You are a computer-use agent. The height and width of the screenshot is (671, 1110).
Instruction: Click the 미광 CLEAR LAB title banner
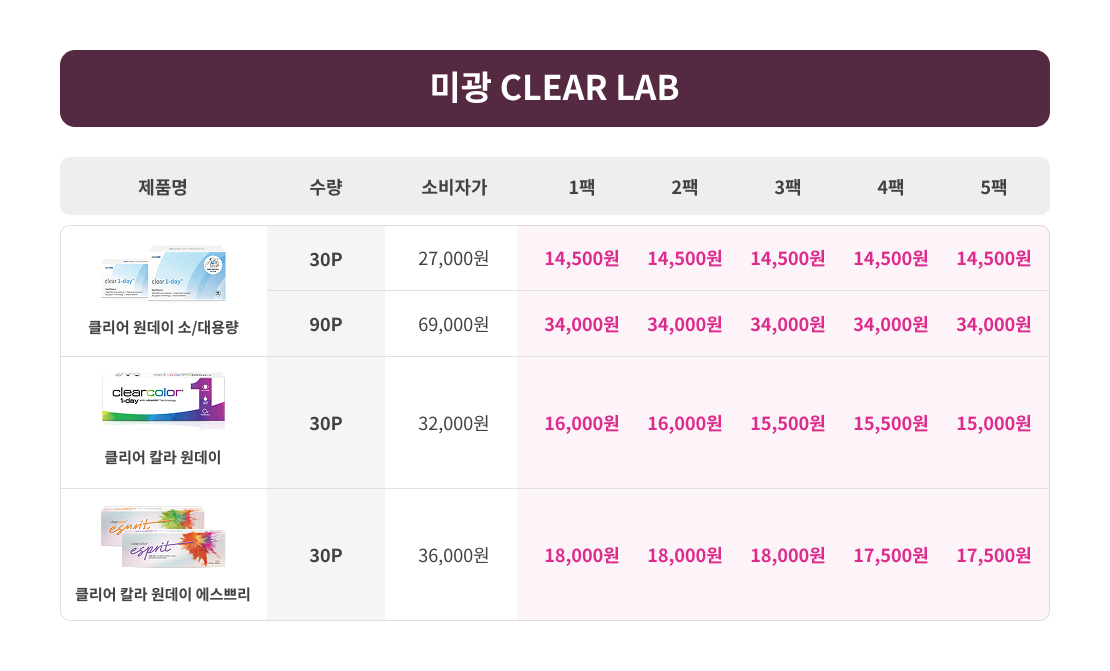(555, 88)
